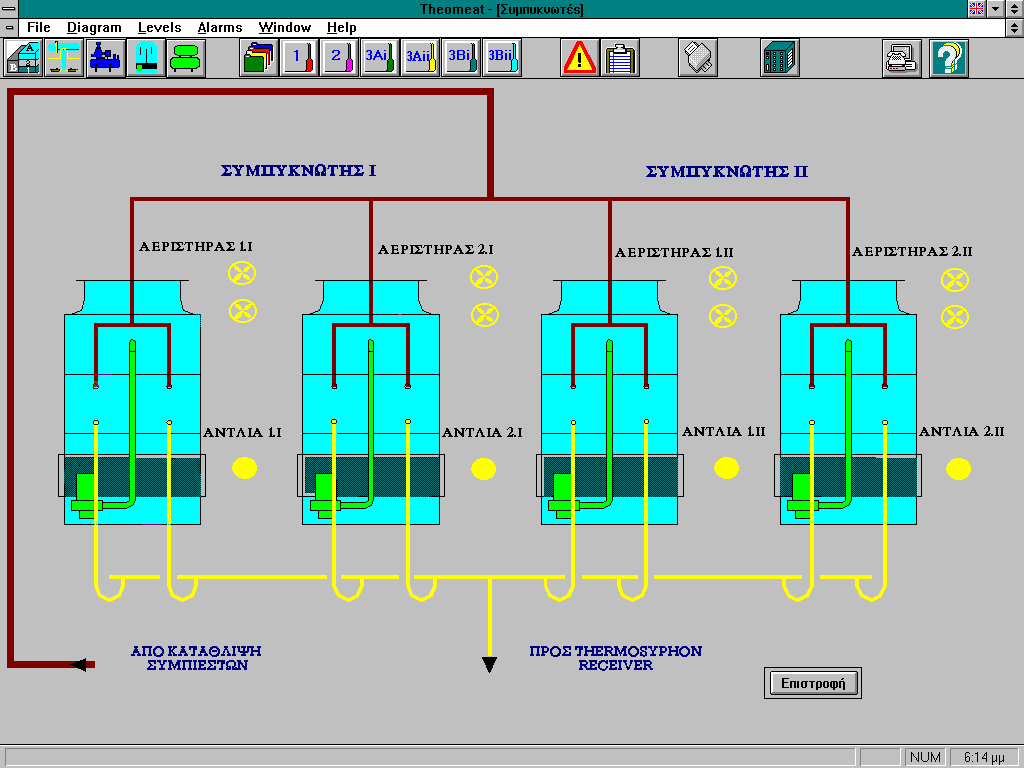Click the green receiver tanks icon
The height and width of the screenshot is (768, 1024).
tap(186, 58)
